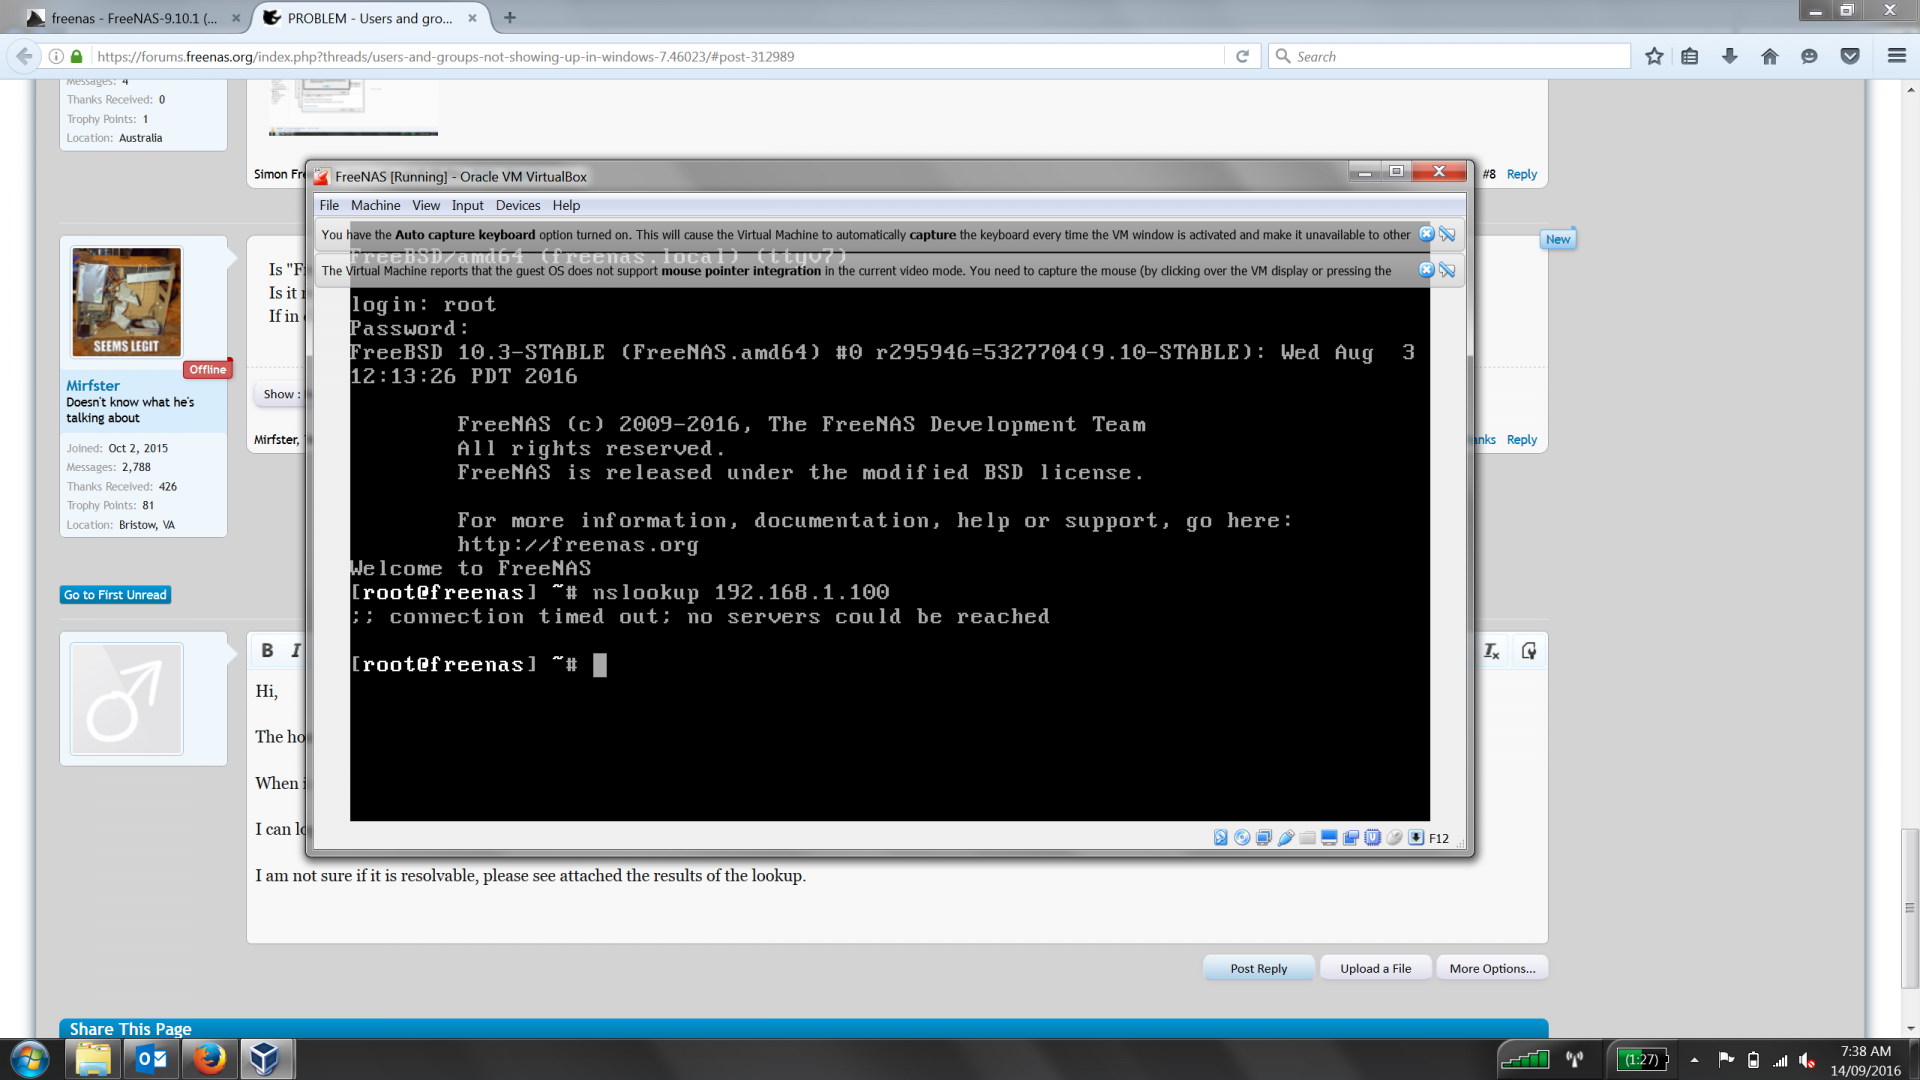Close the freenas - FreeNAS-9.10.1 tab

tap(236, 18)
